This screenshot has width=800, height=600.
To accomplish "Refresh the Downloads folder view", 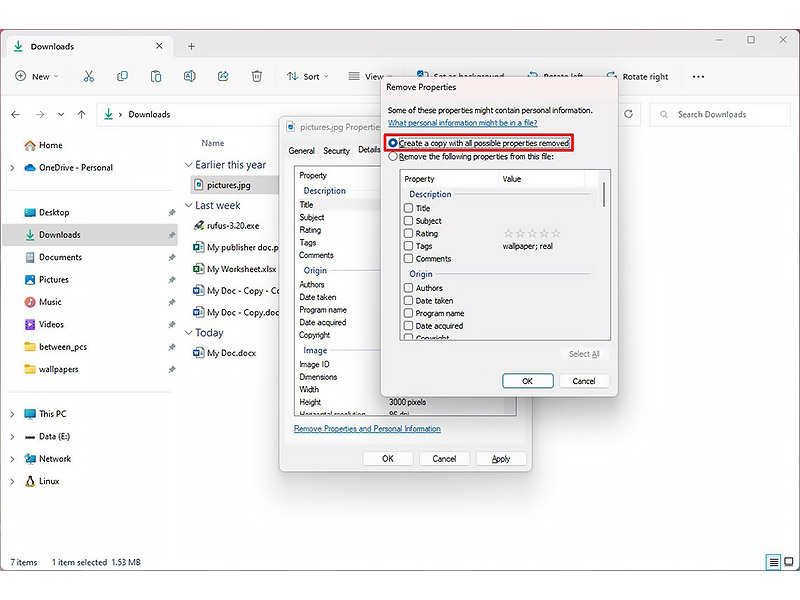I will click(629, 114).
